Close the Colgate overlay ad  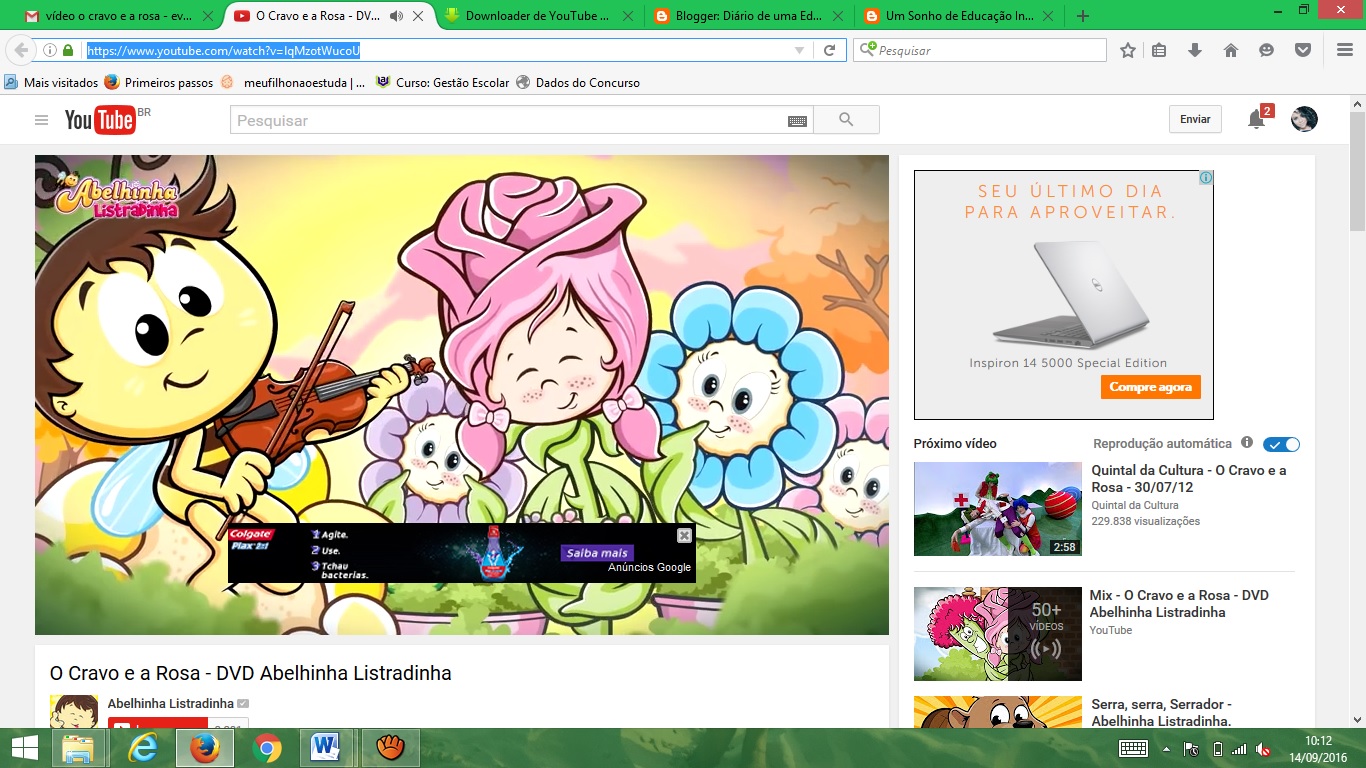(684, 535)
